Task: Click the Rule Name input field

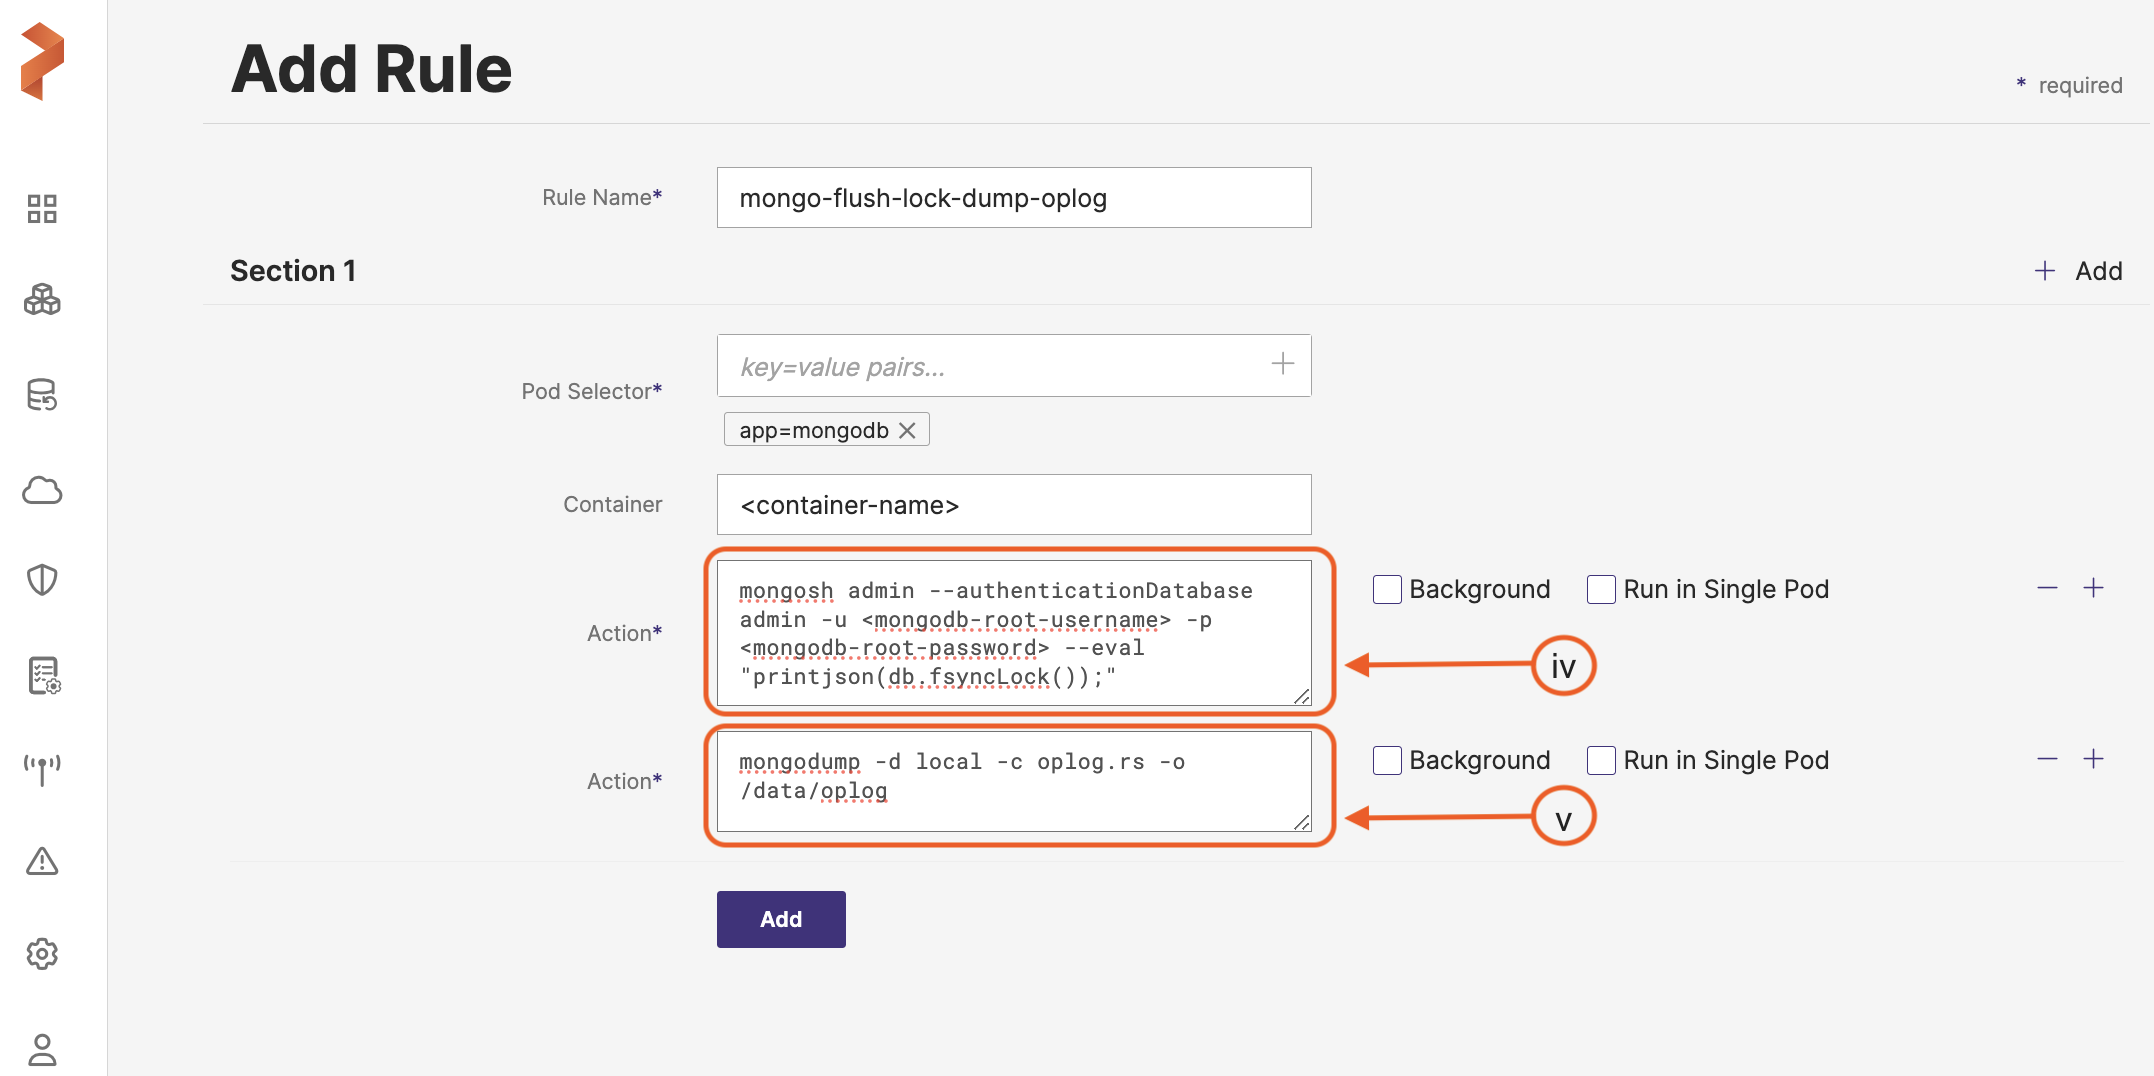Action: 1013,198
